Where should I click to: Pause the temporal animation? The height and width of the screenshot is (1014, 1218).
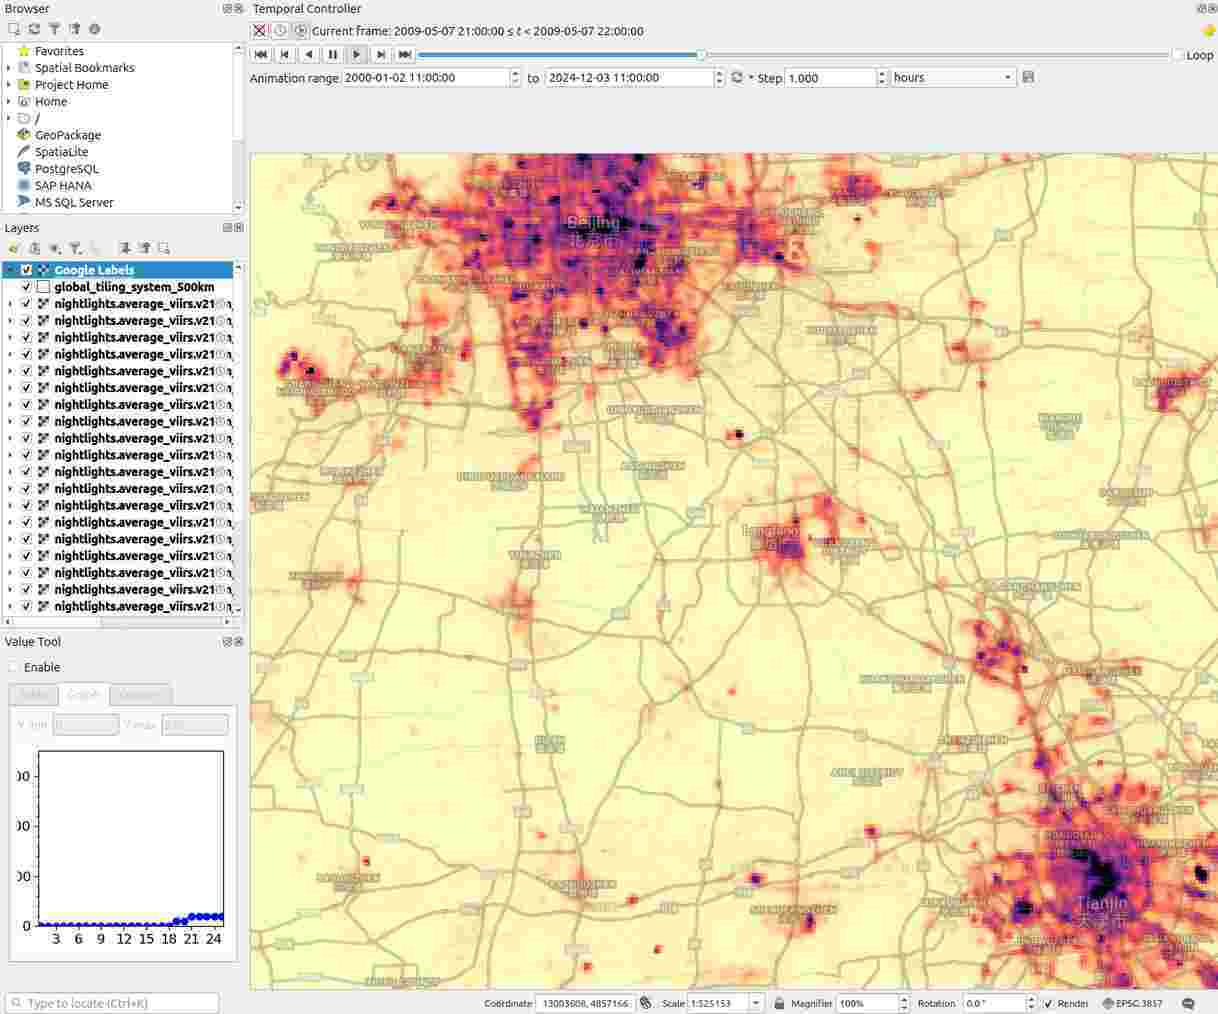tap(333, 55)
